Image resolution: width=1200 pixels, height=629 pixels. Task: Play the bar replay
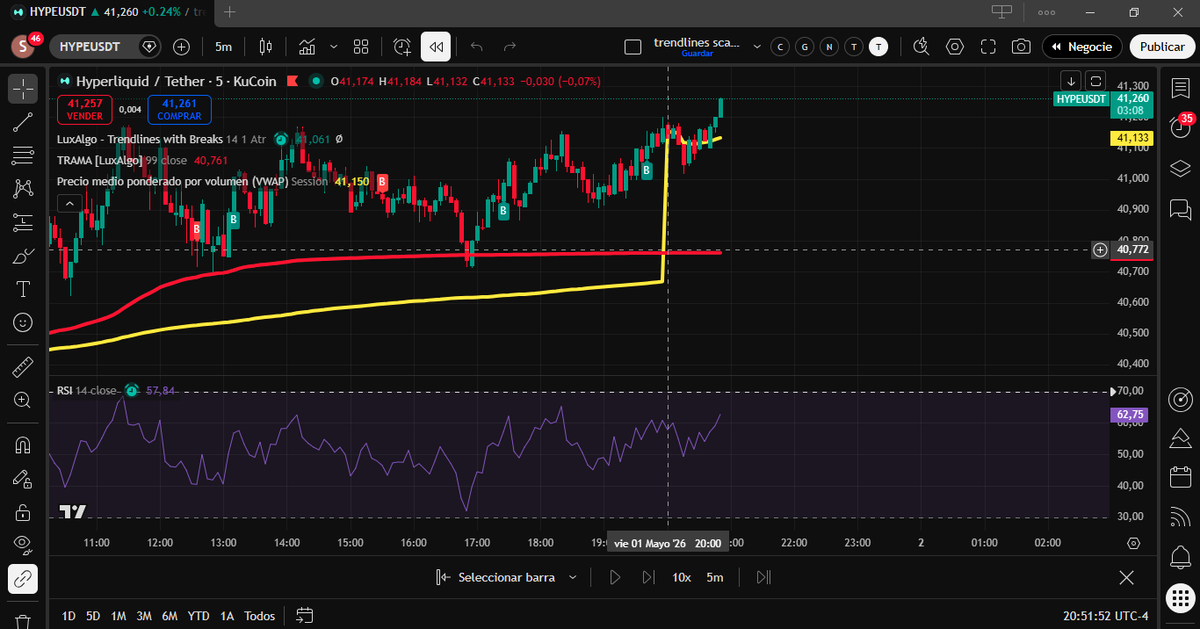[x=615, y=577]
